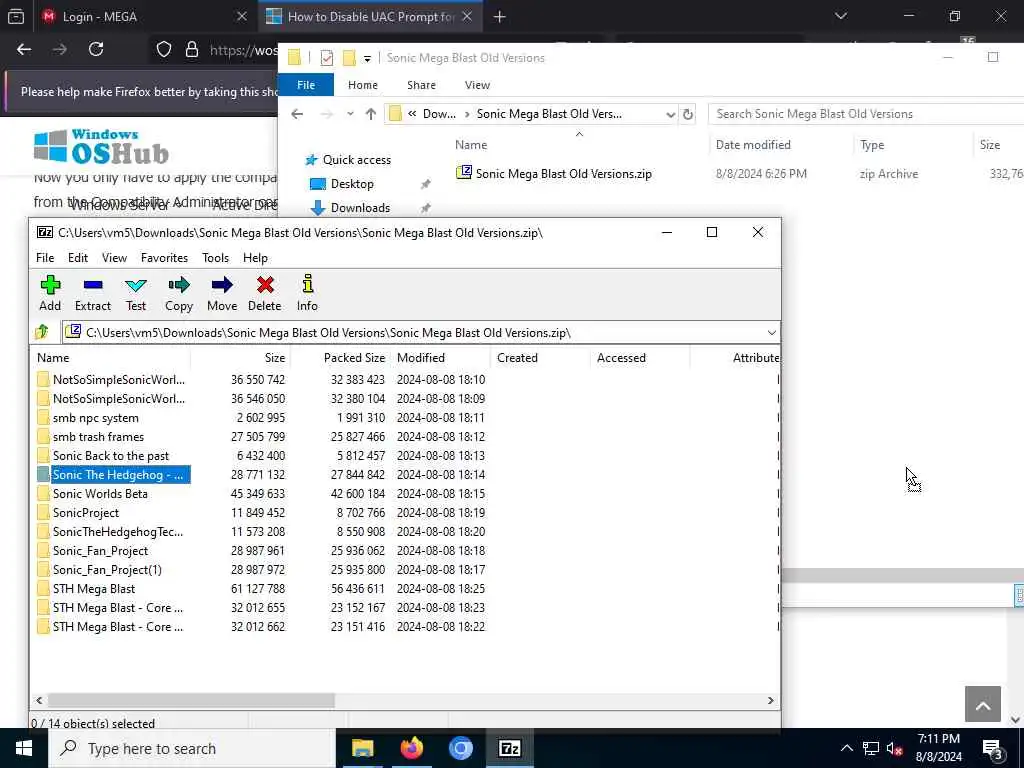Click the Move arrow icon

coord(222,293)
